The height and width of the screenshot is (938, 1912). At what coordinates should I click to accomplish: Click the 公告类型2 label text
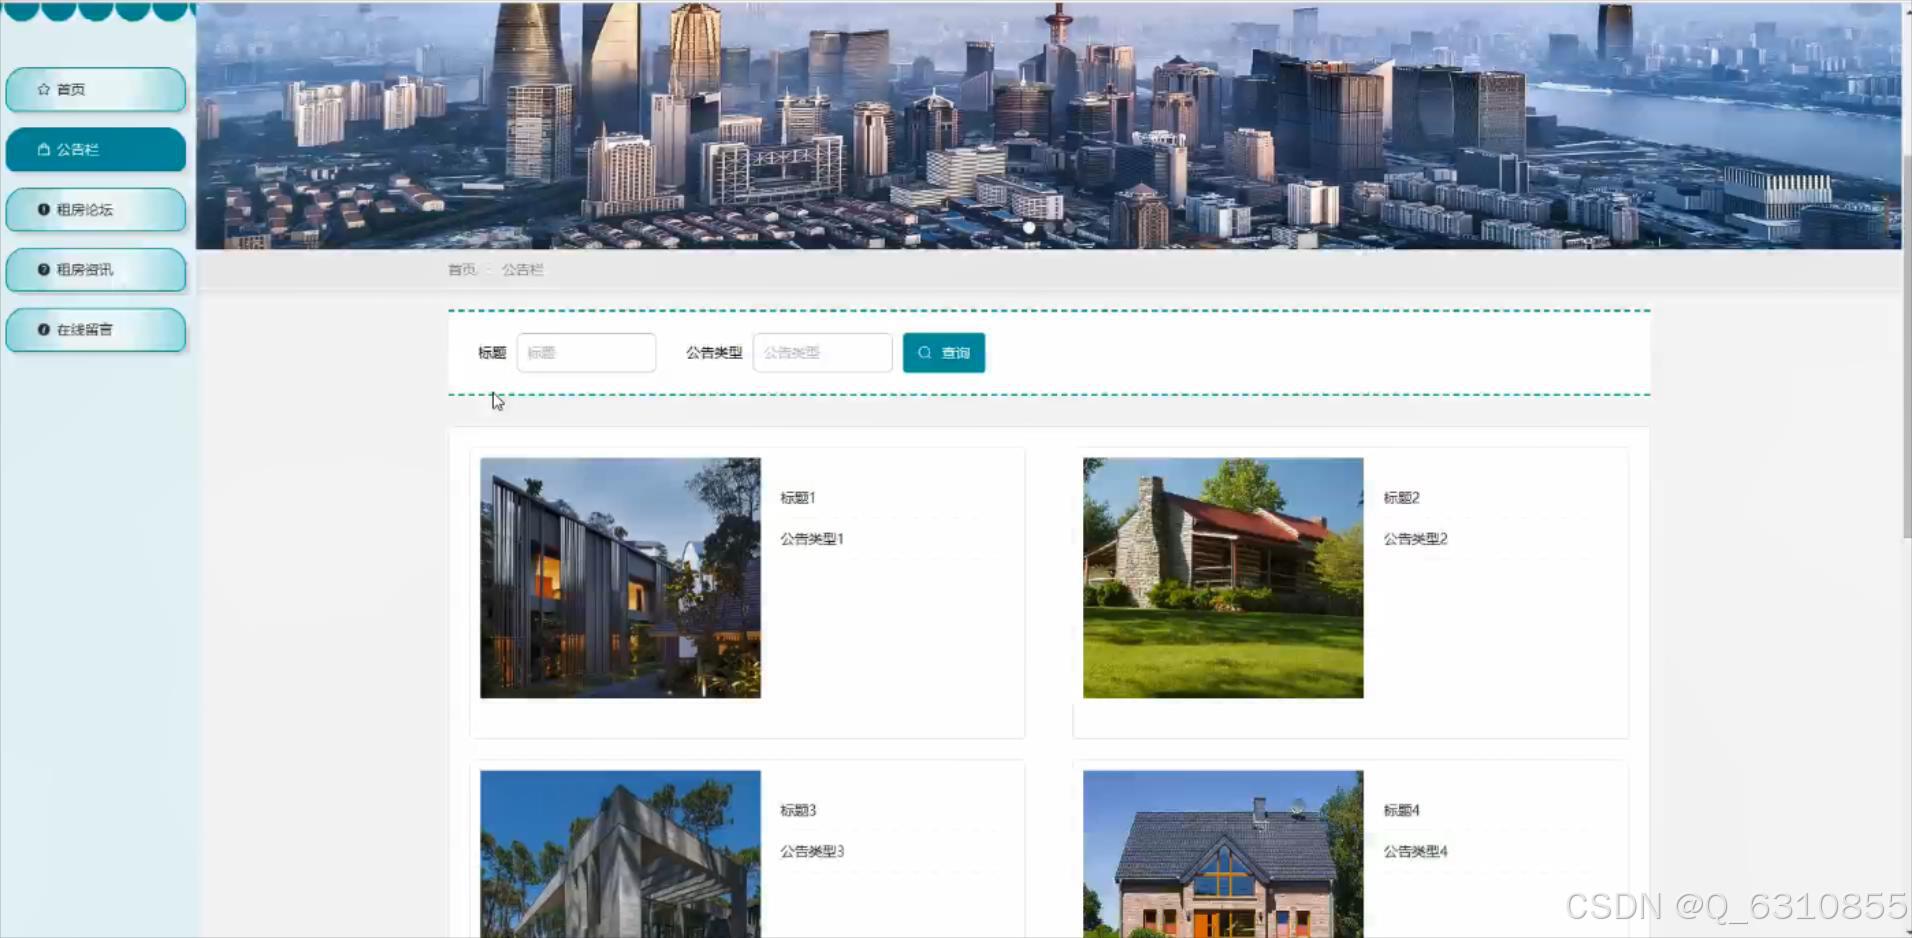tap(1415, 538)
